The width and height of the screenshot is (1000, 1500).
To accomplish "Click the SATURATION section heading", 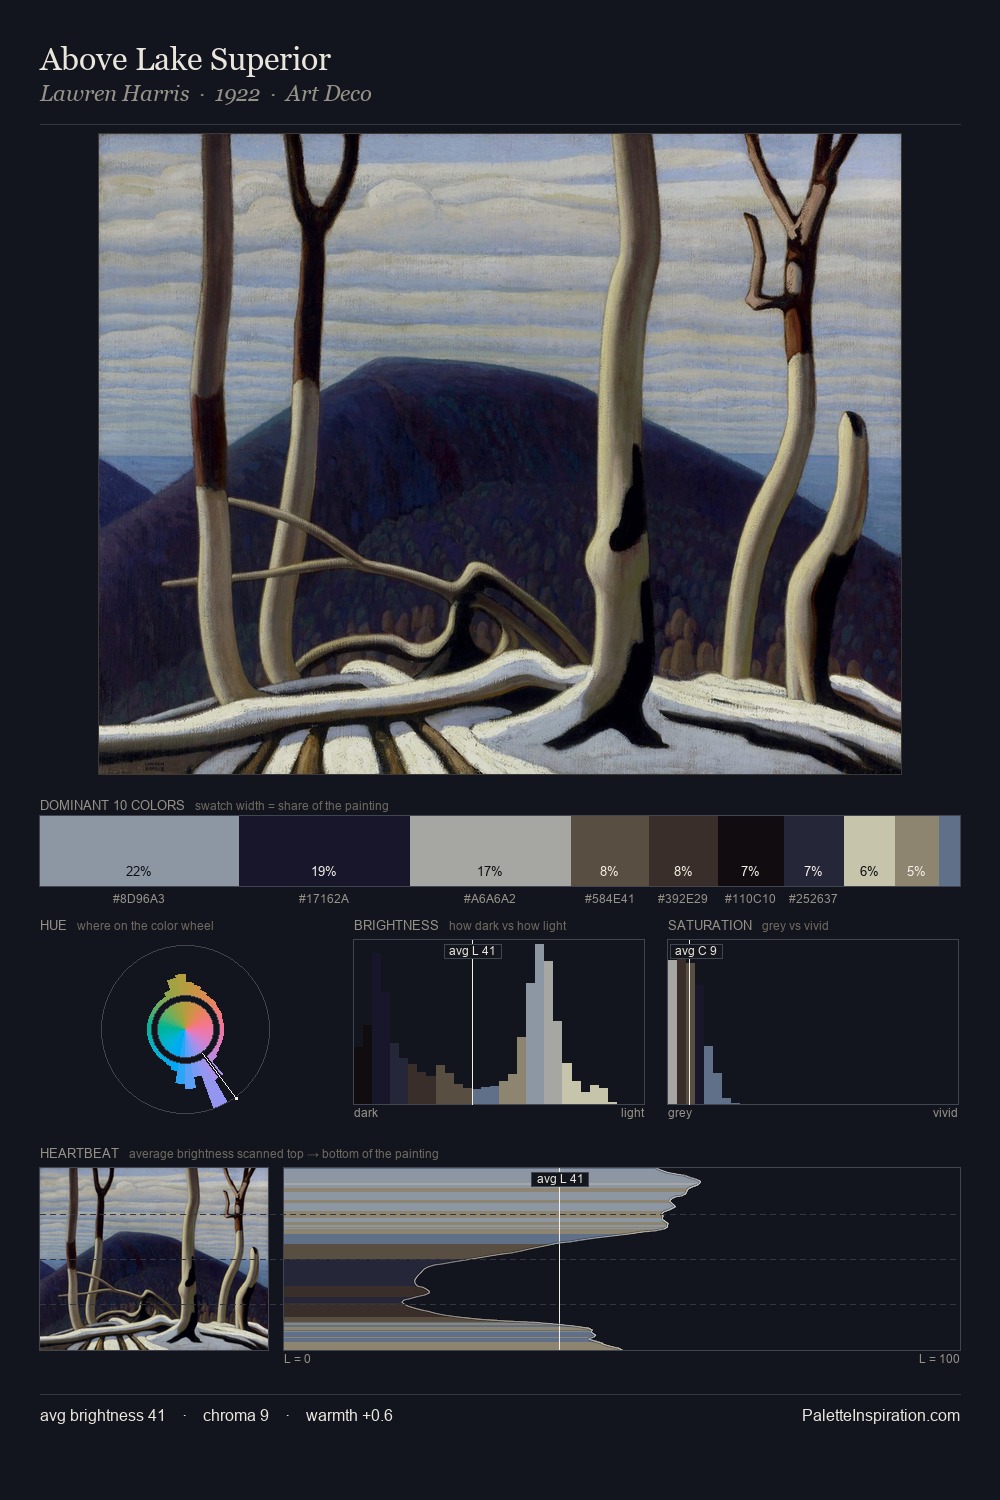I will tap(710, 925).
